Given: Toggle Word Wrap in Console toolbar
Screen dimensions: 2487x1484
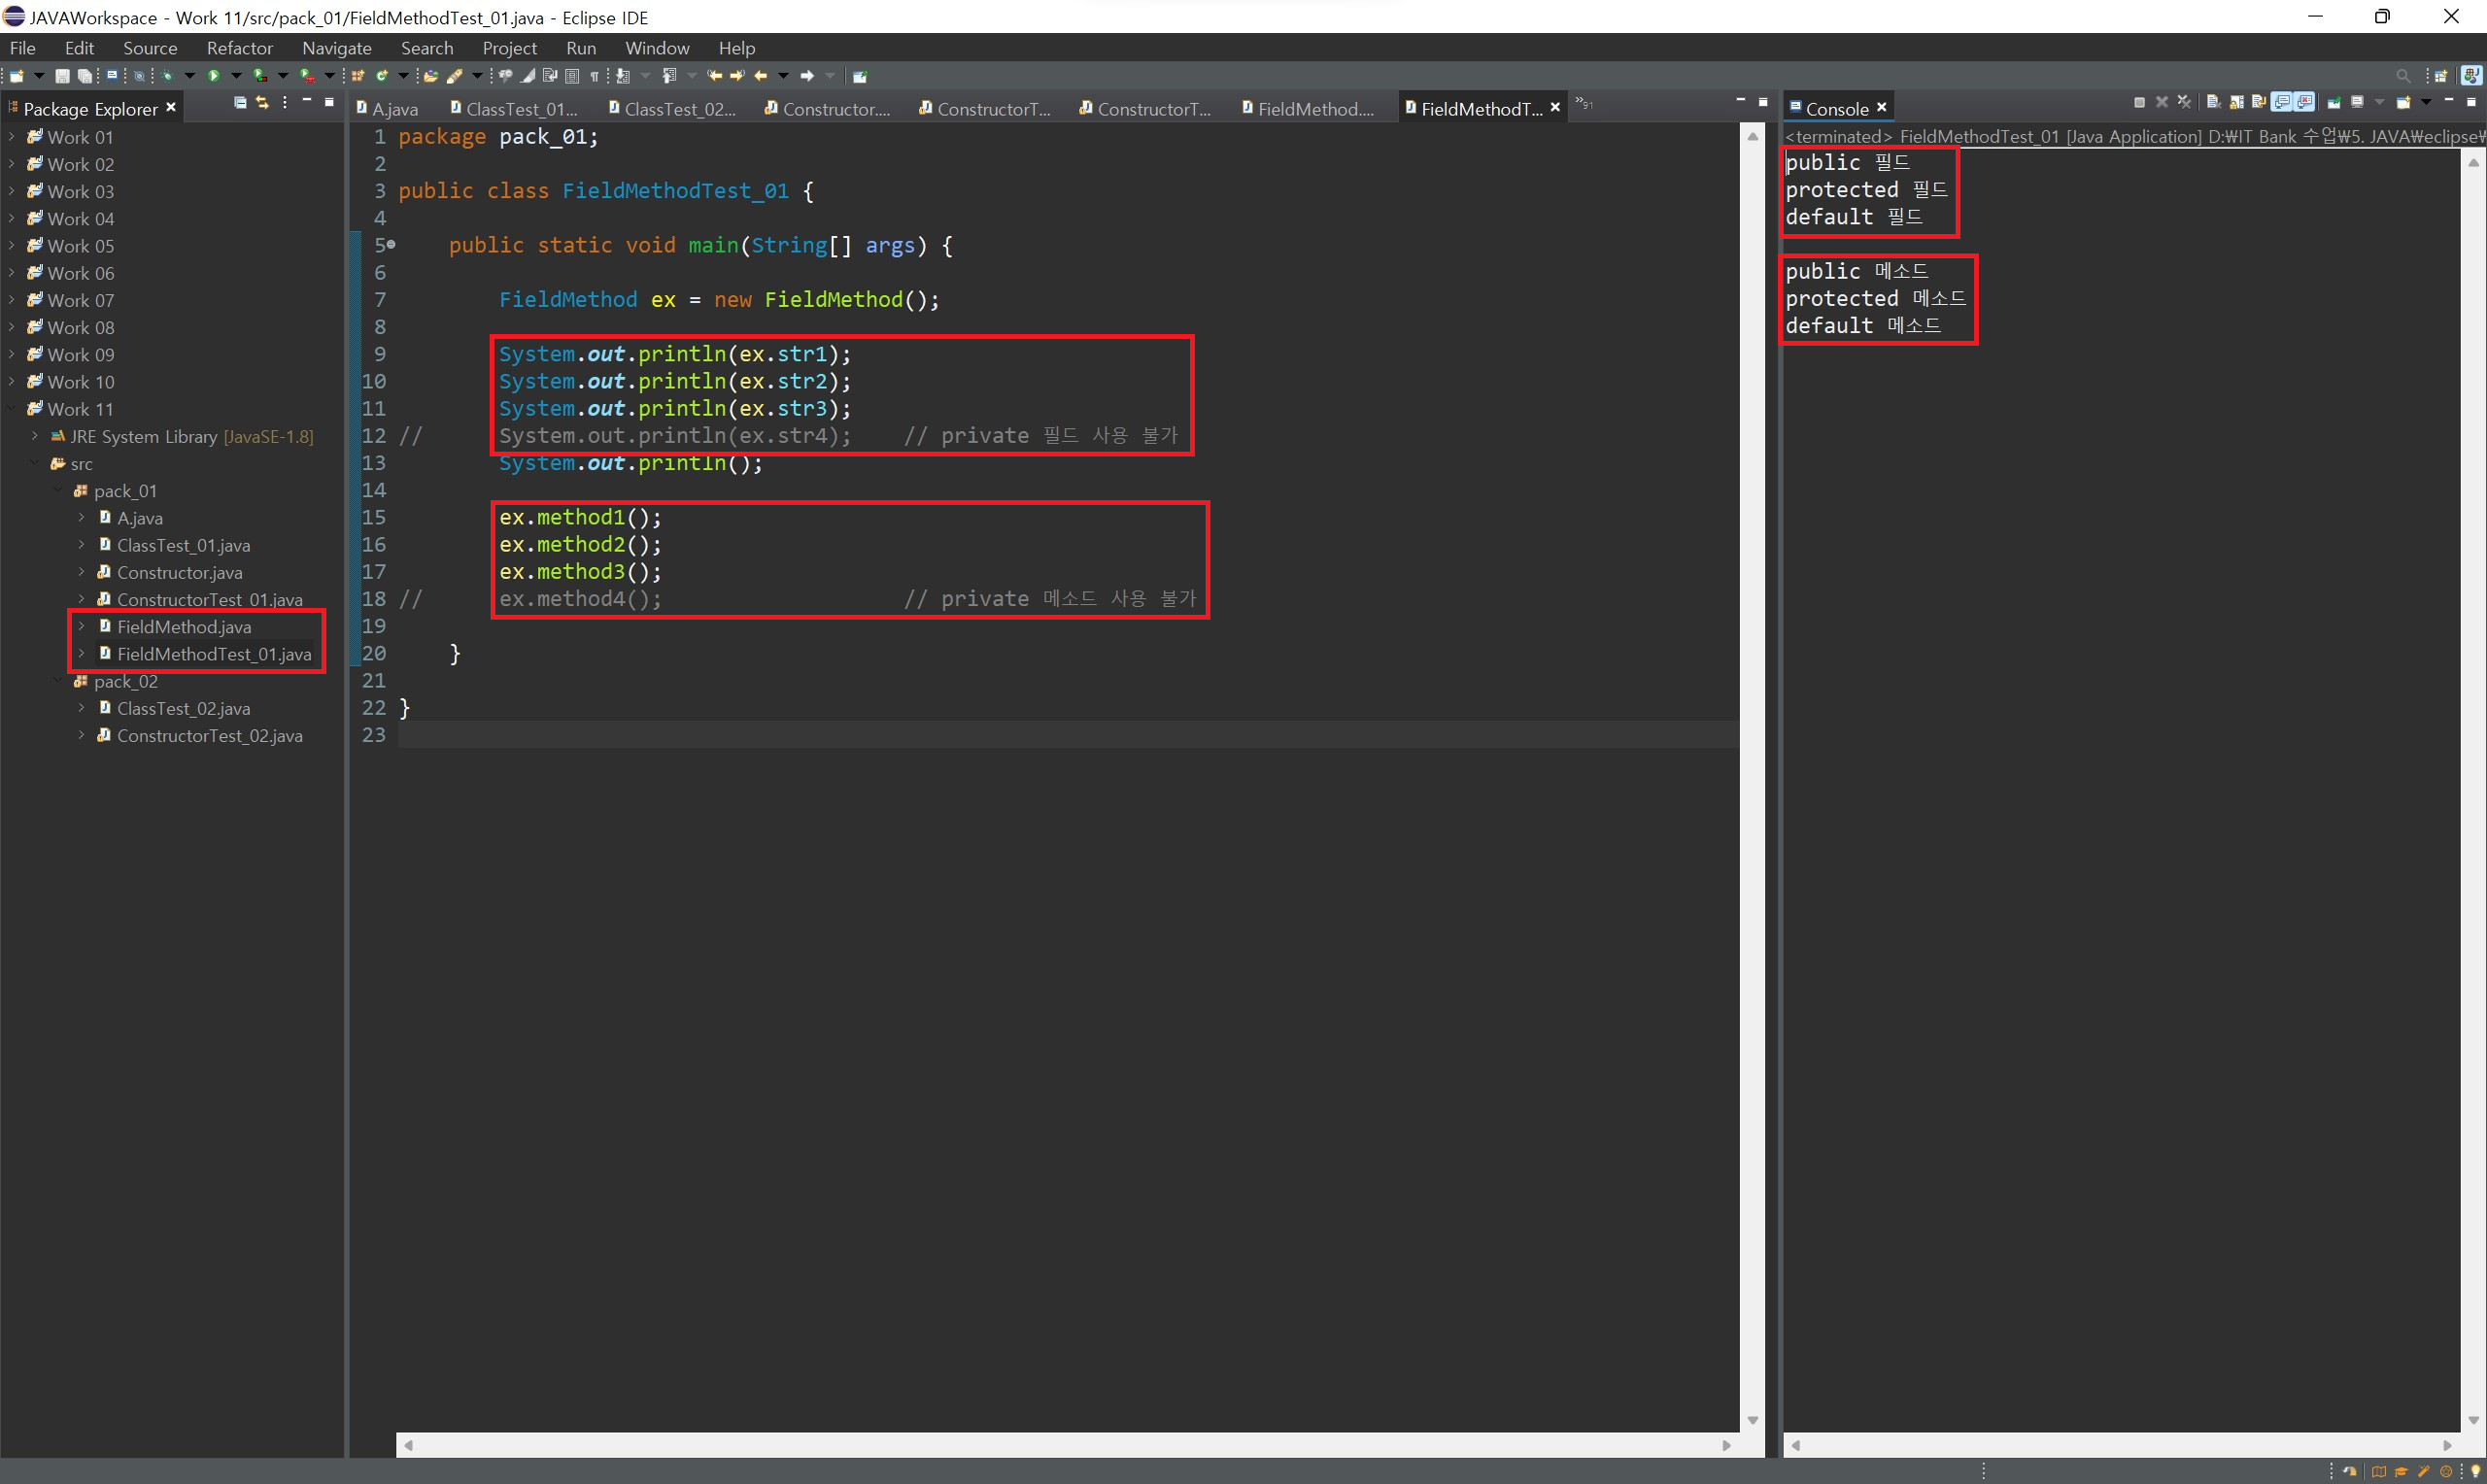Looking at the screenshot, I should [x=2259, y=102].
